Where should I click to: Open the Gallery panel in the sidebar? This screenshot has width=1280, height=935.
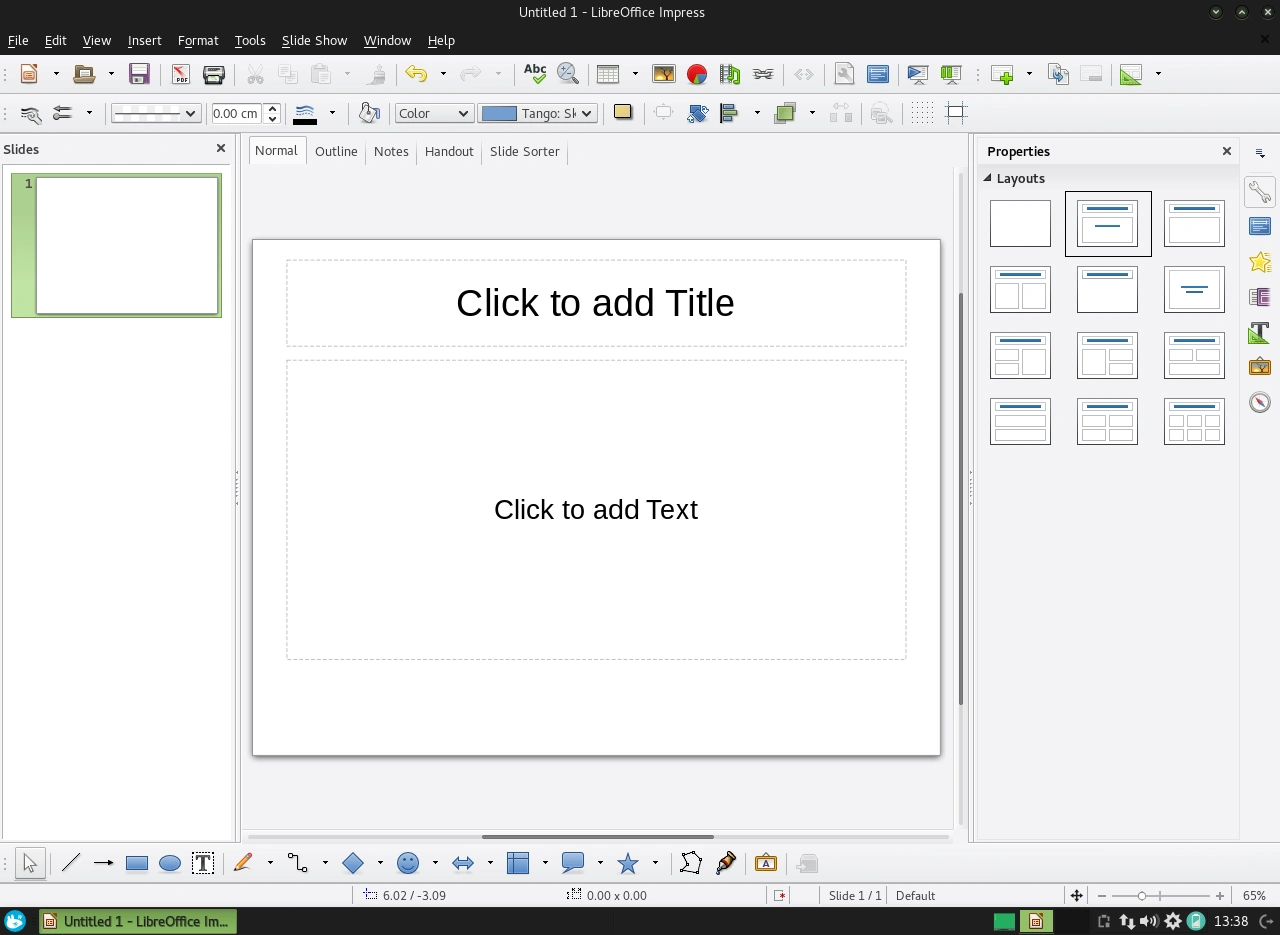(1260, 366)
